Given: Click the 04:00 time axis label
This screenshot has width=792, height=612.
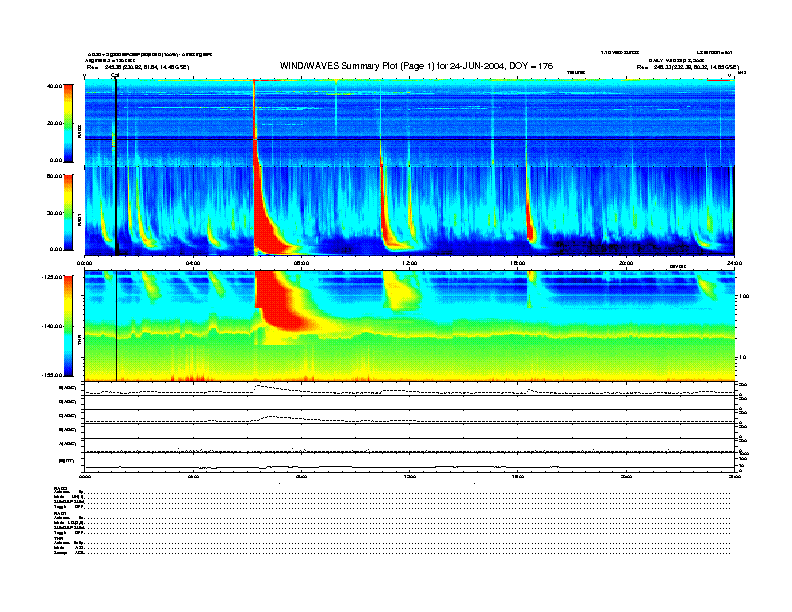Looking at the screenshot, I should click(x=193, y=263).
